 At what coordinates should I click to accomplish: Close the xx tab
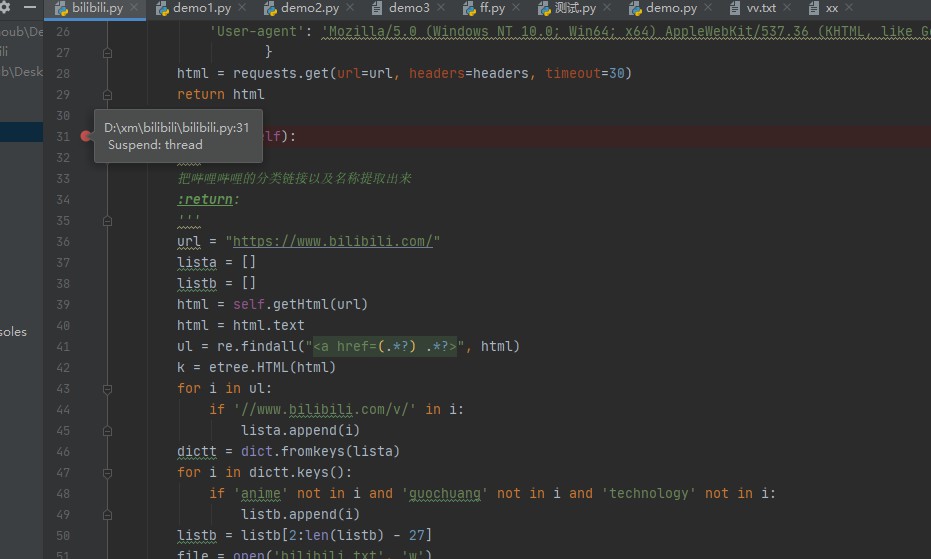(x=849, y=7)
